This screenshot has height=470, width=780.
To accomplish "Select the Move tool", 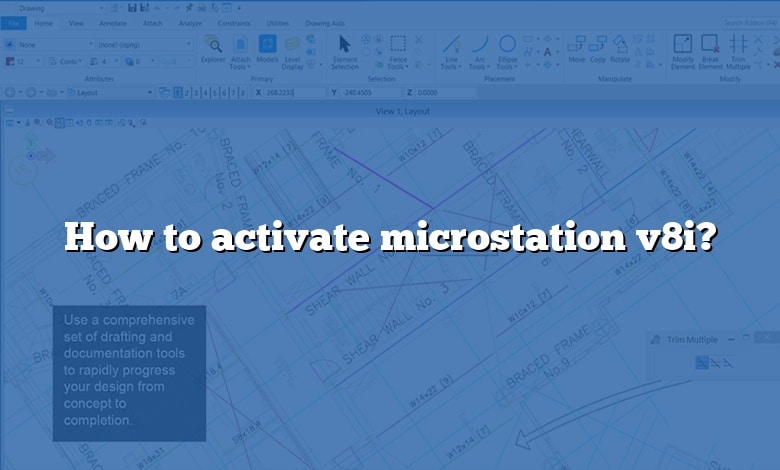I will [x=577, y=49].
